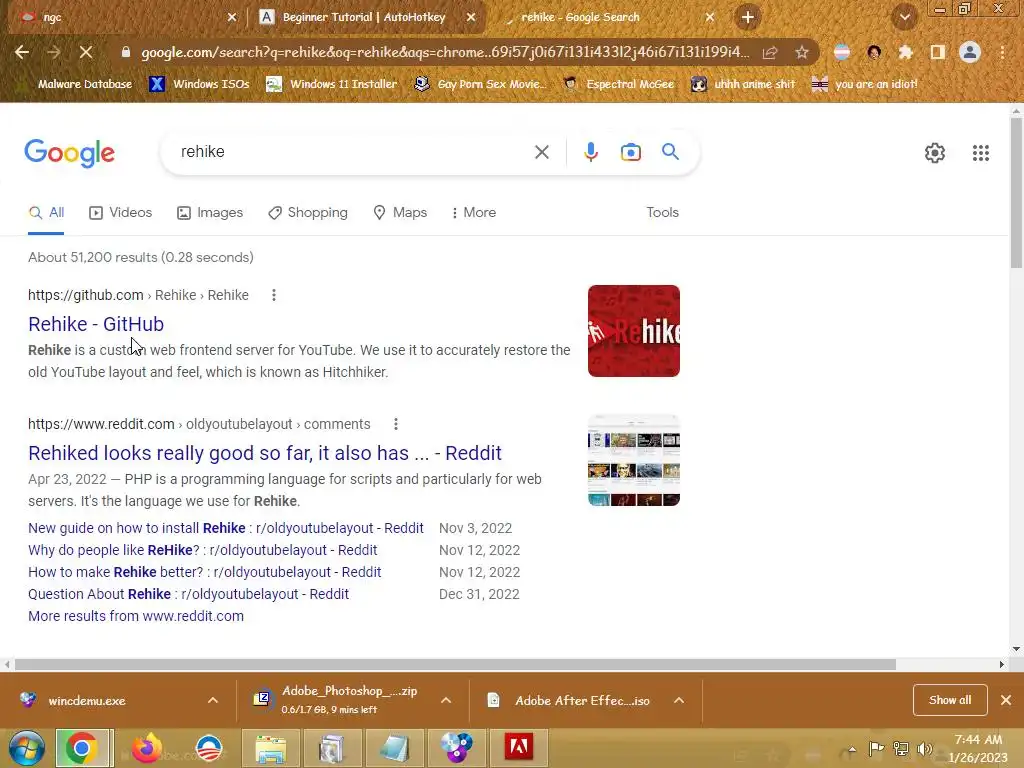Open Question About Rehike link
This screenshot has width=1024, height=768.
[188, 594]
